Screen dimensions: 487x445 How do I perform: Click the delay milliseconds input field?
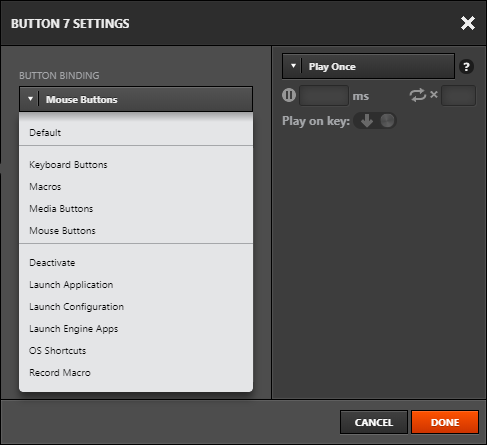tap(324, 96)
